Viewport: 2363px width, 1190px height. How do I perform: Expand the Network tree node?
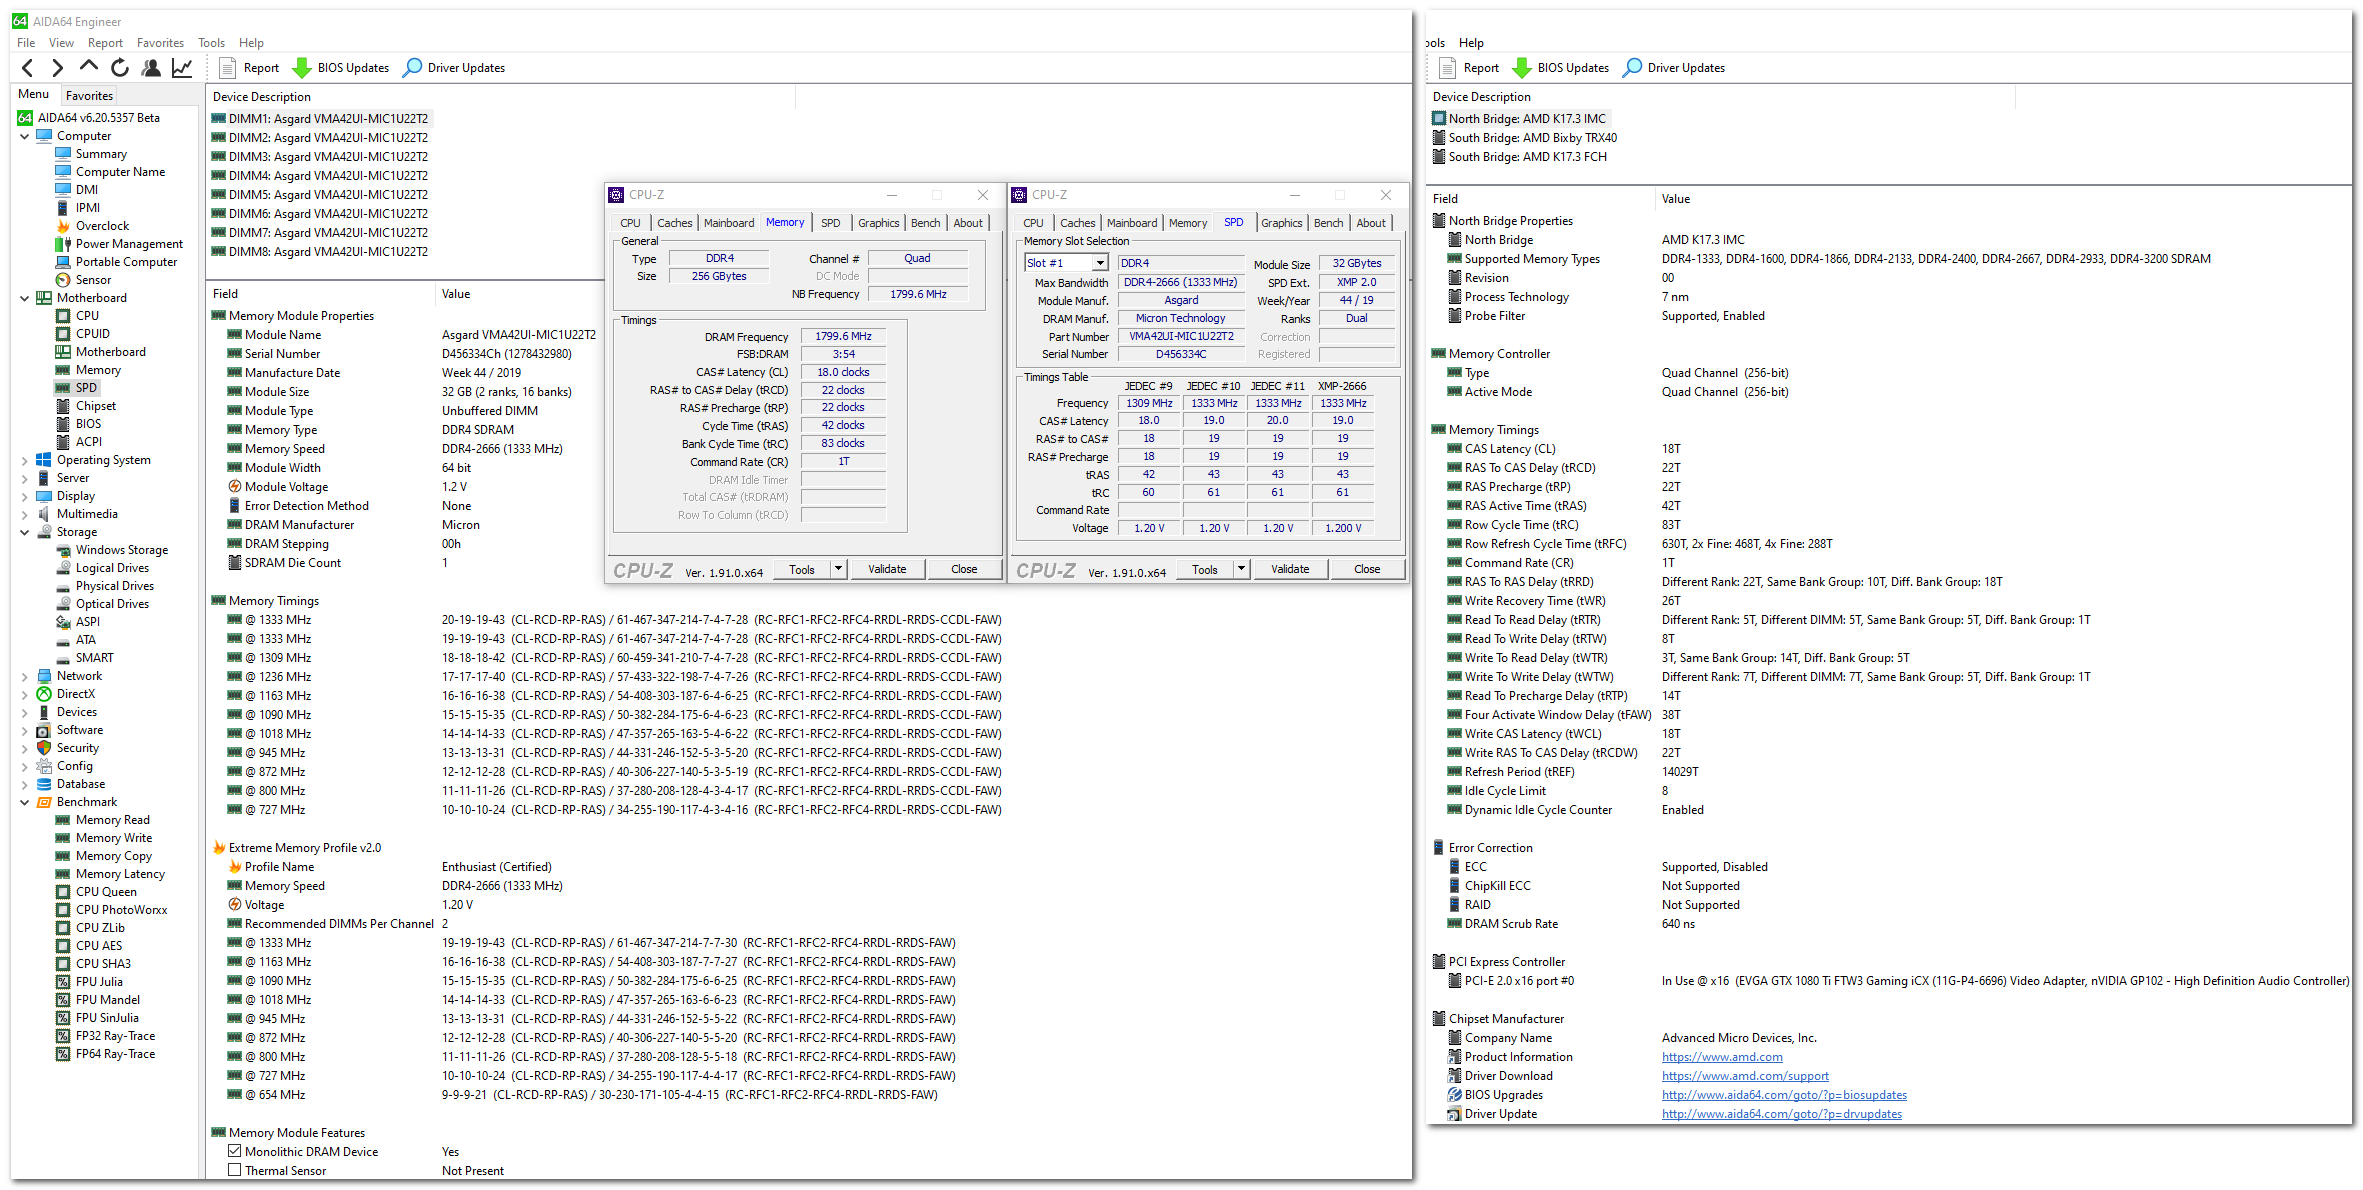pyautogui.click(x=25, y=676)
